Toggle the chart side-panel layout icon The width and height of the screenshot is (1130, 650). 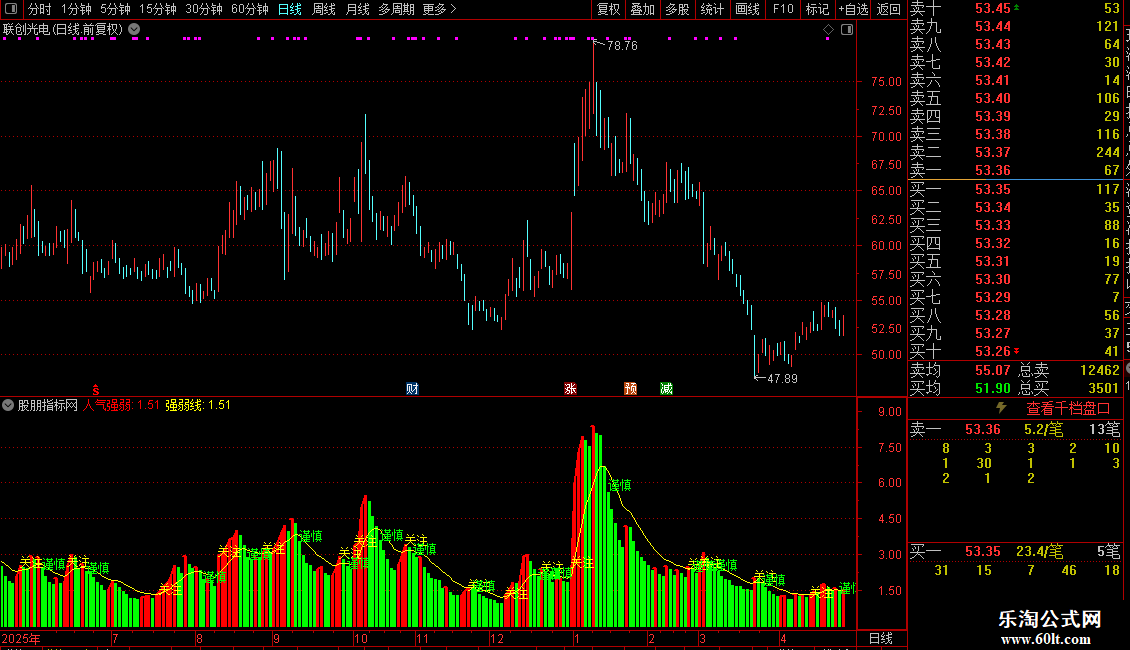click(x=847, y=30)
